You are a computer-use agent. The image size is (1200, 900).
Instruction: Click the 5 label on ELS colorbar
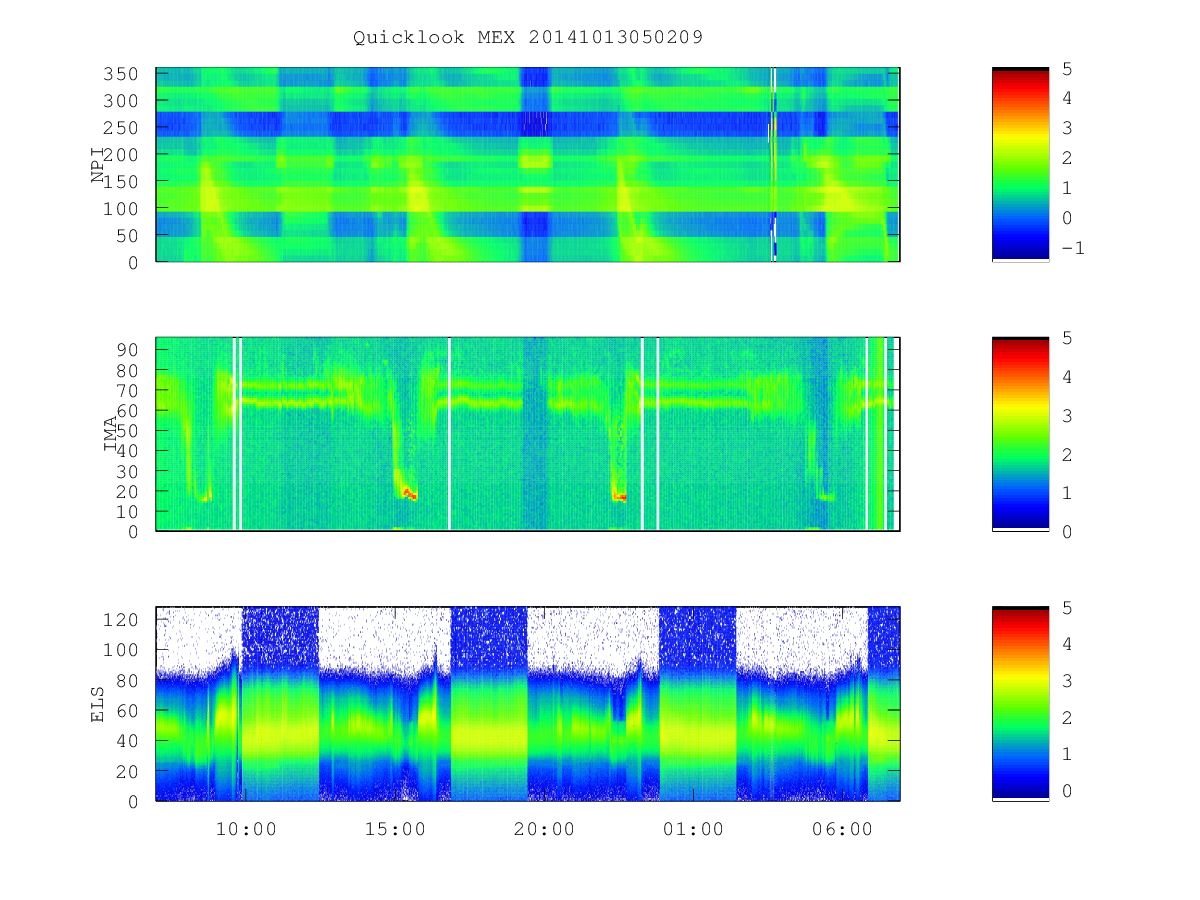coord(1066,608)
